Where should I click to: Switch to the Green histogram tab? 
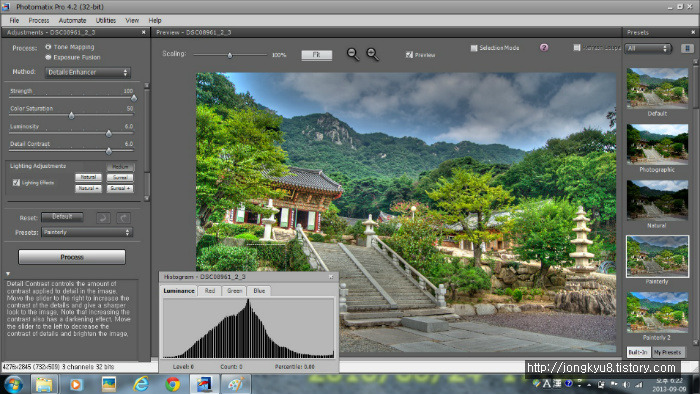click(x=234, y=290)
